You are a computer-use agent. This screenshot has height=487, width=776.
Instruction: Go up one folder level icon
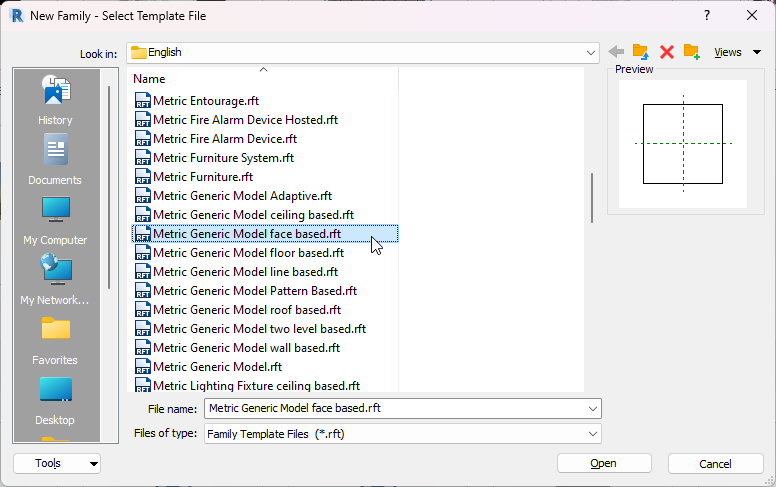(640, 51)
